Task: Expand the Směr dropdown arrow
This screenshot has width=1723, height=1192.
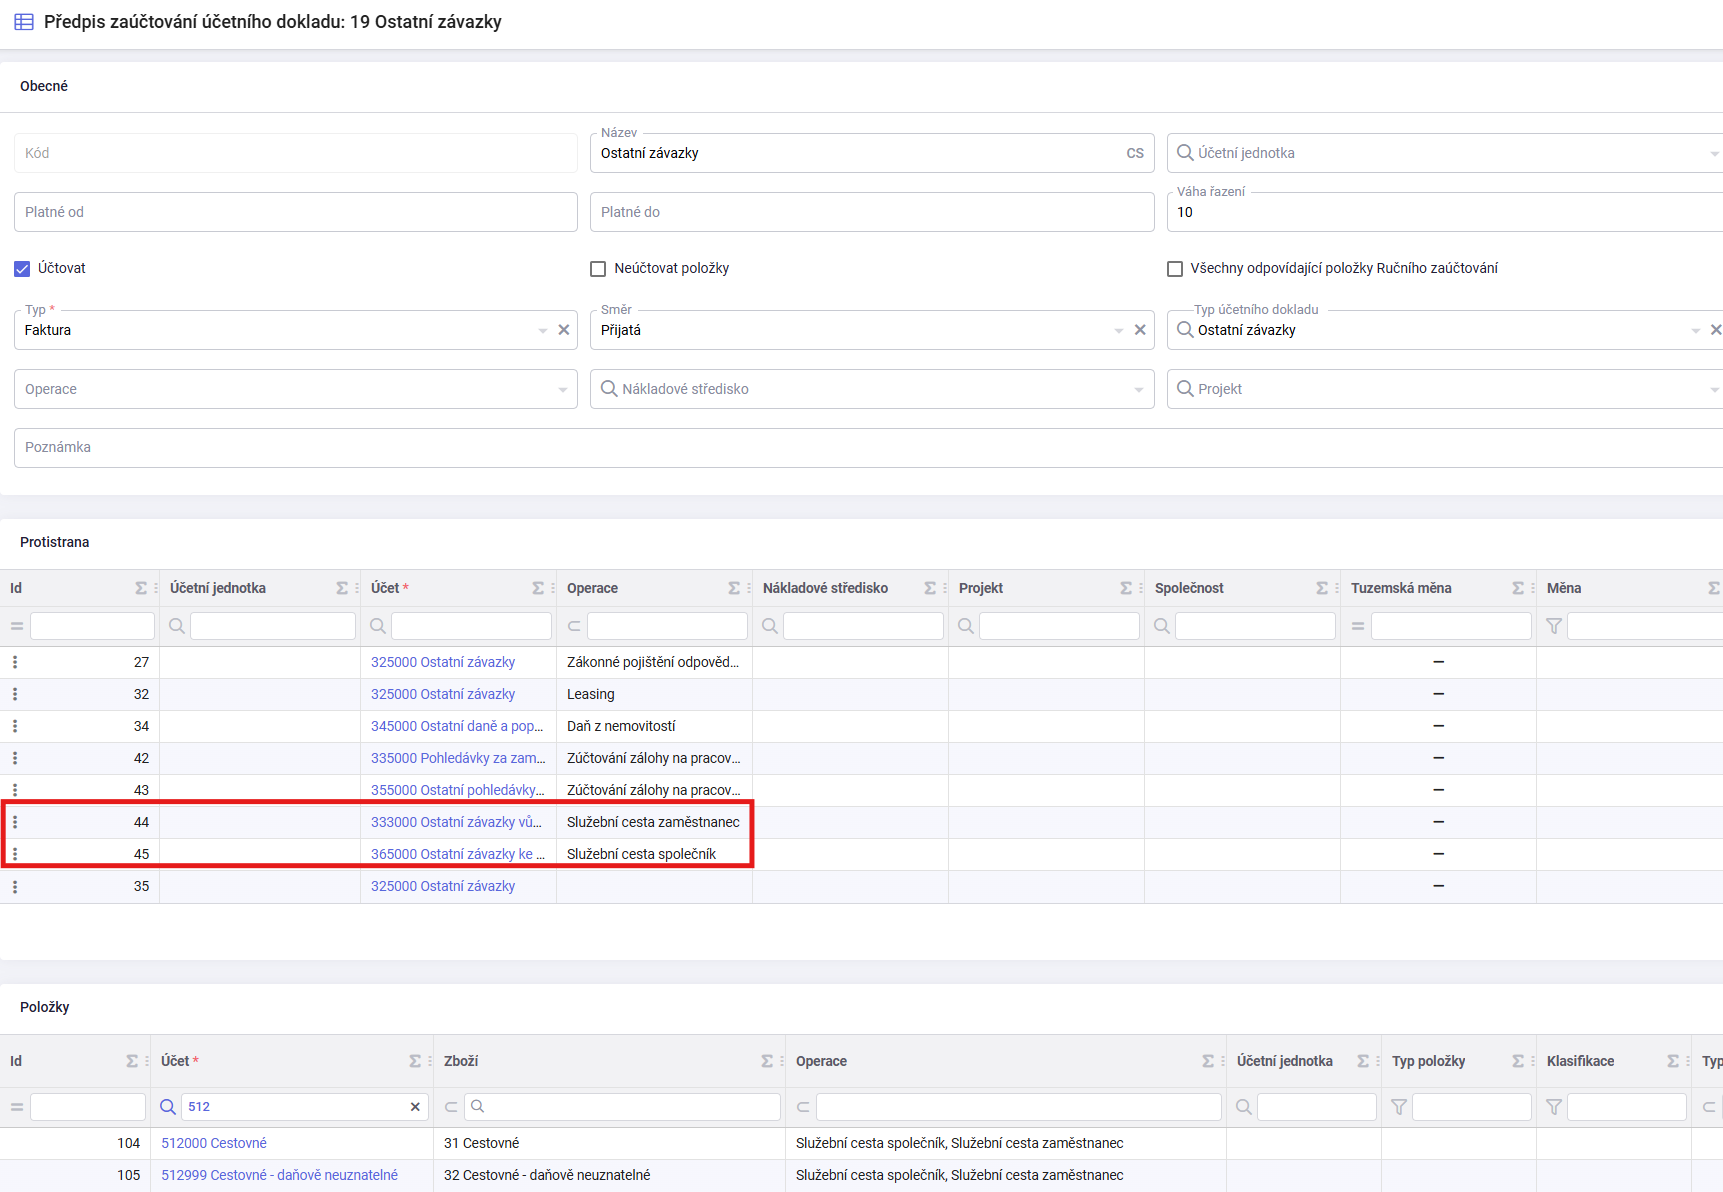Action: click(1119, 331)
